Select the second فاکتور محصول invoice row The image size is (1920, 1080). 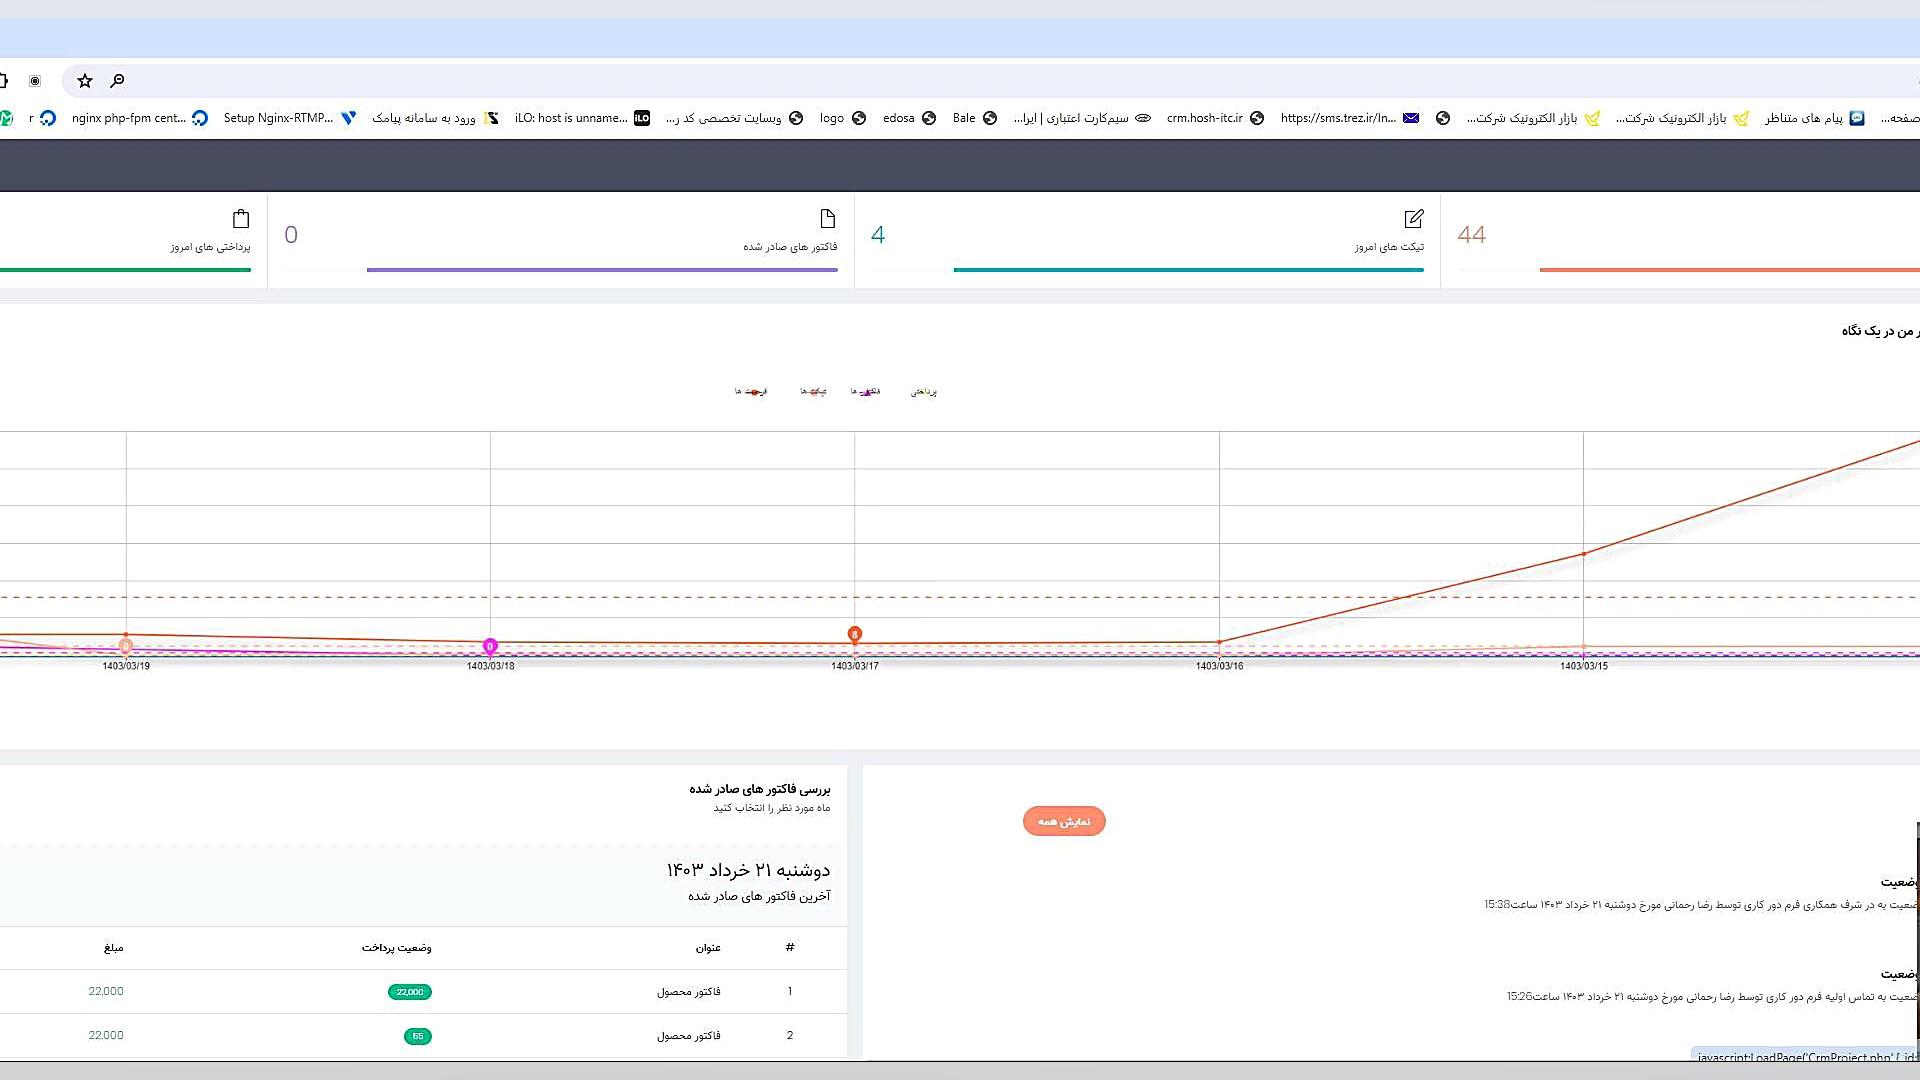tap(688, 1036)
